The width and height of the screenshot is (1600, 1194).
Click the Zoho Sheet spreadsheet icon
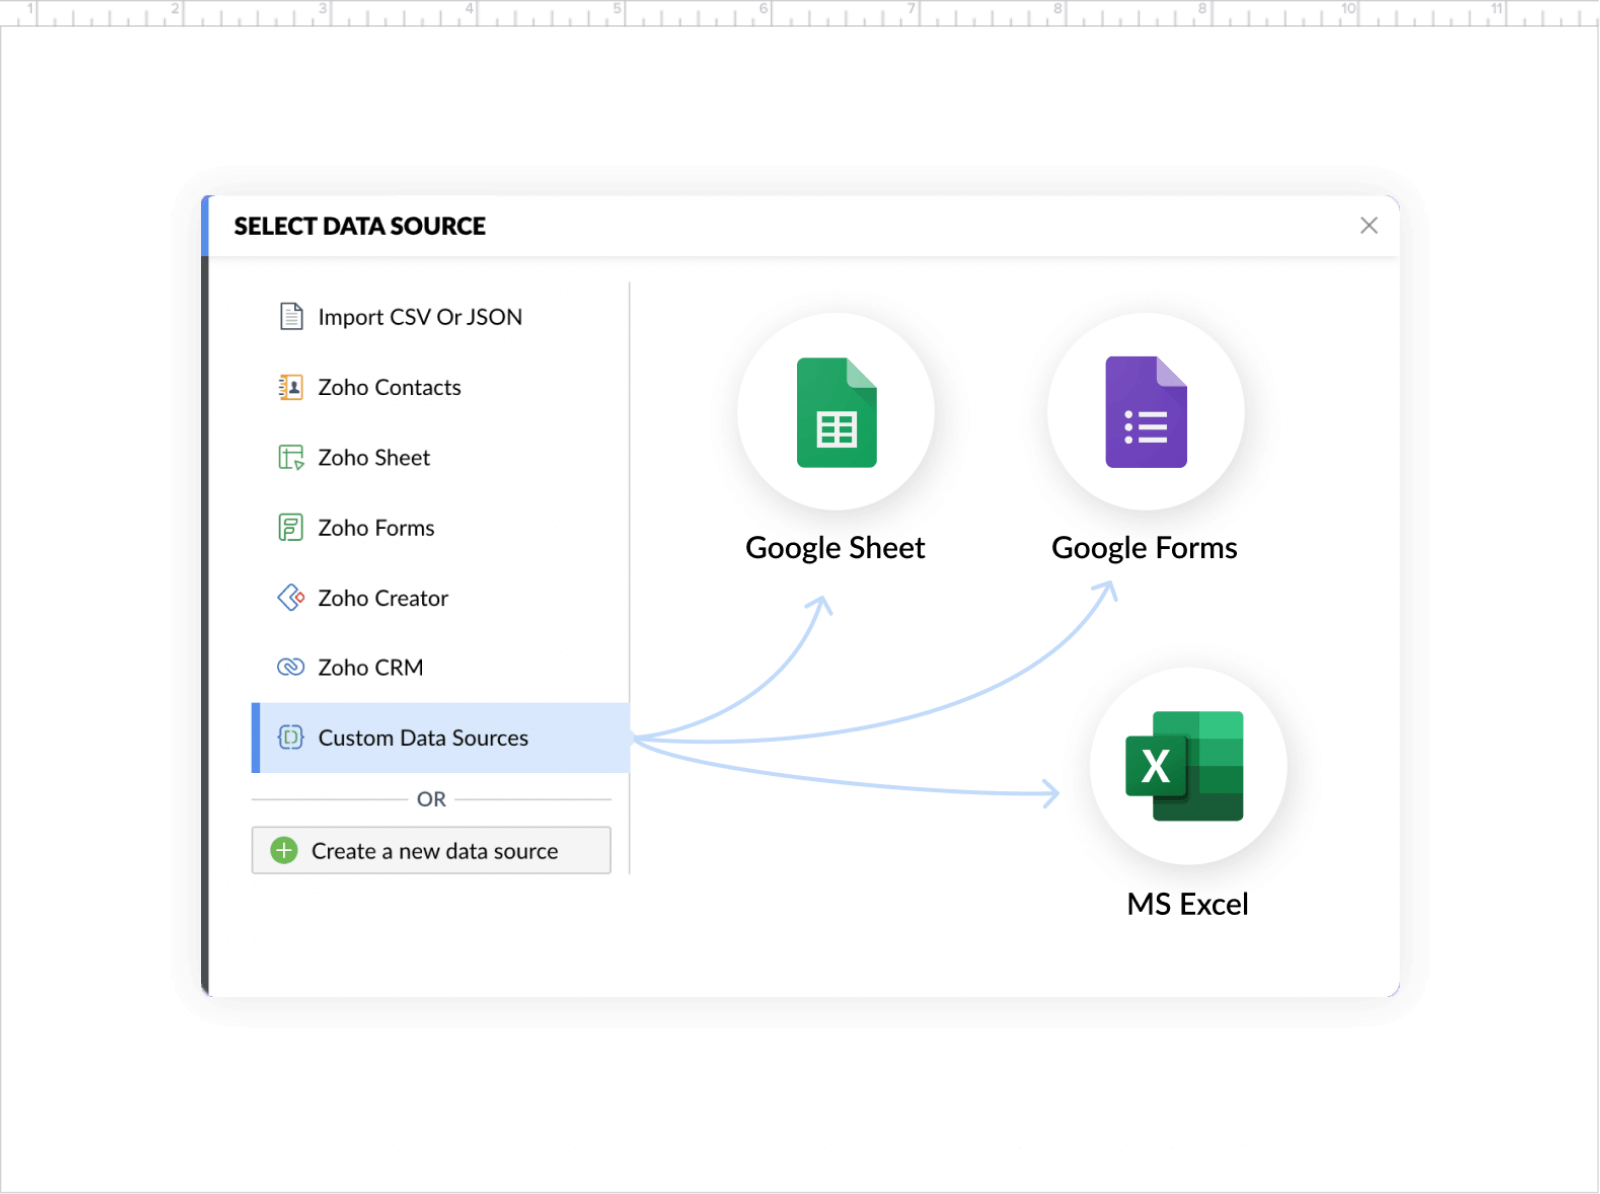[290, 457]
